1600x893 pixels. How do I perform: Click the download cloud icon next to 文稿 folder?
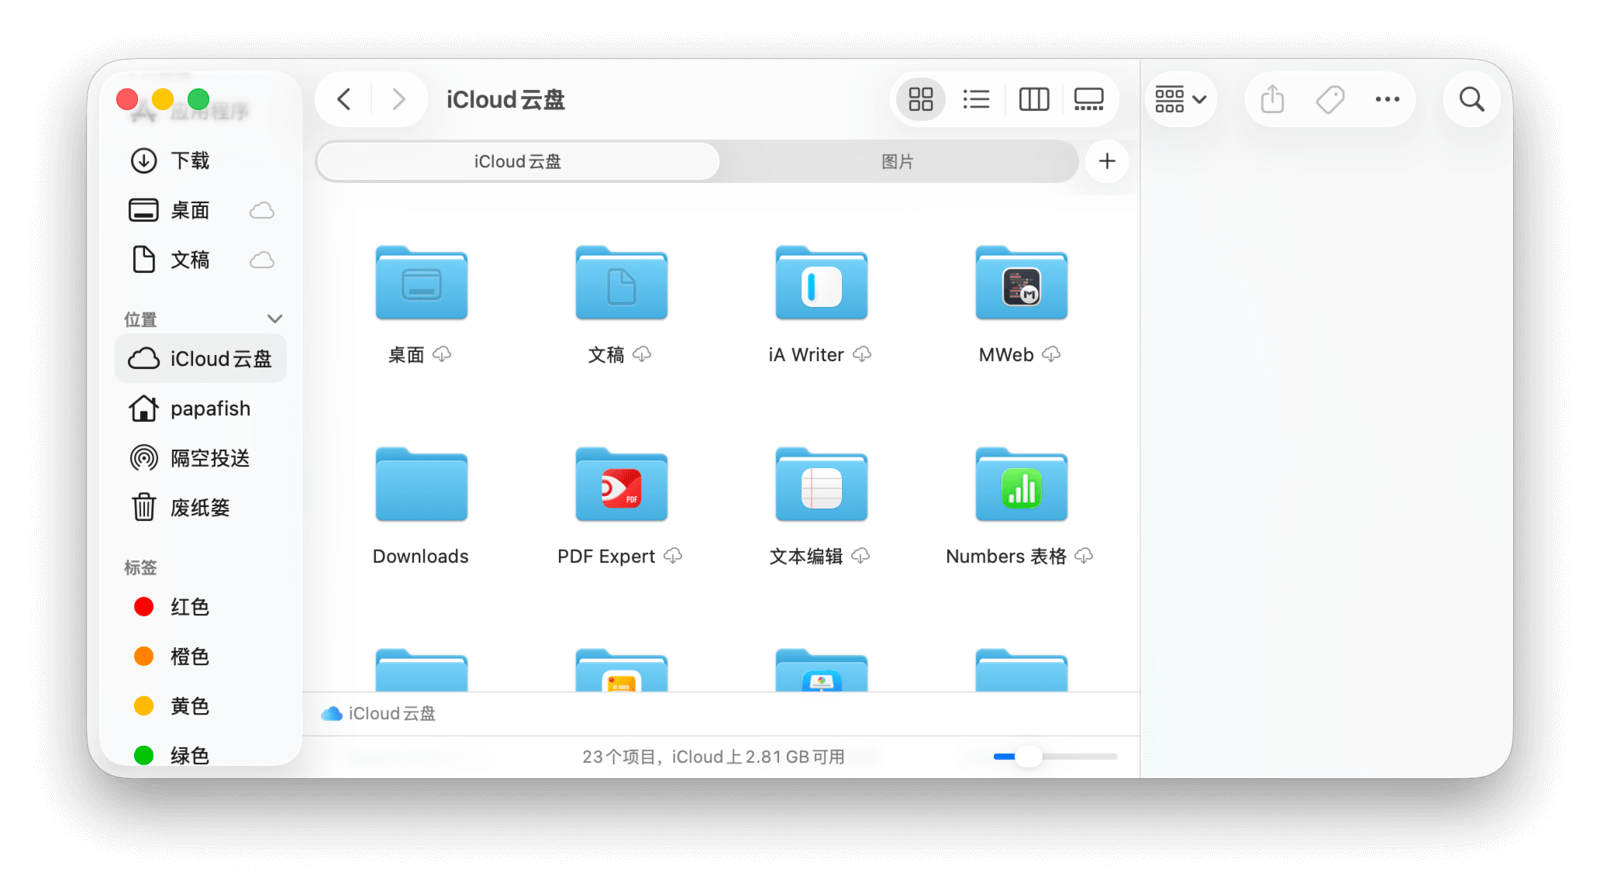(642, 354)
